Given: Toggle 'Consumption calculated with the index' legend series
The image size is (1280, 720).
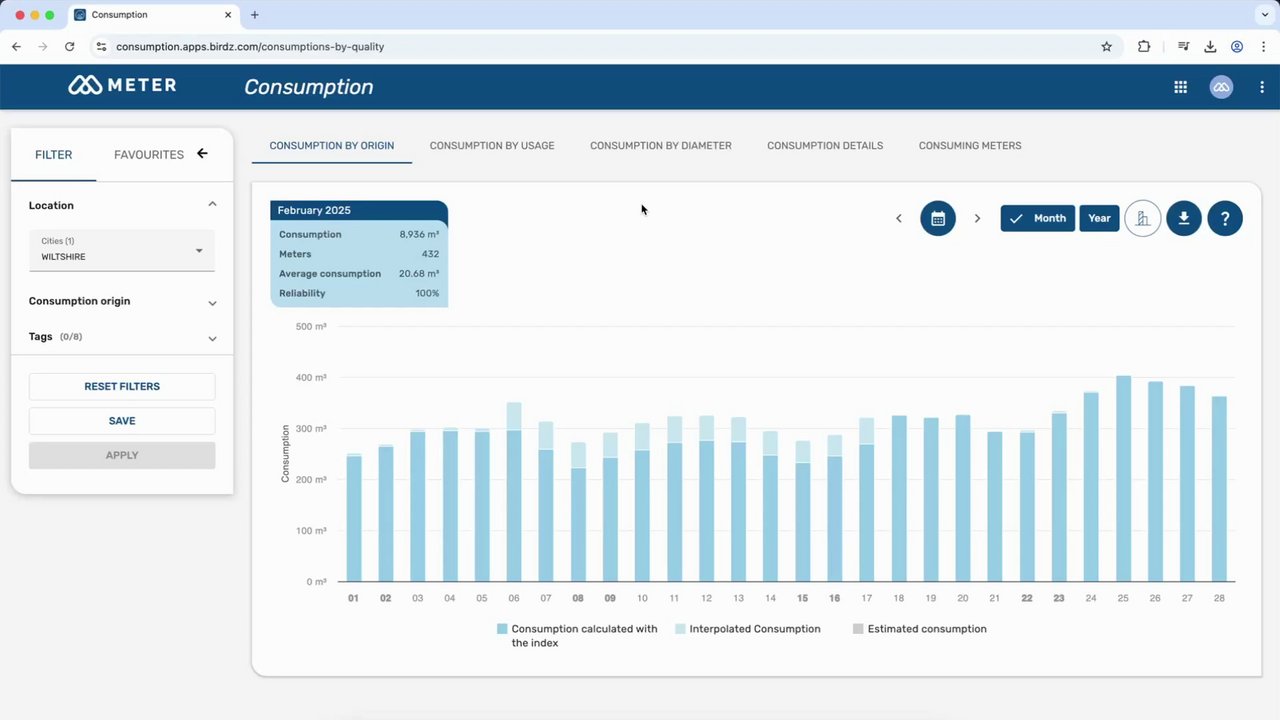Looking at the screenshot, I should coord(577,636).
